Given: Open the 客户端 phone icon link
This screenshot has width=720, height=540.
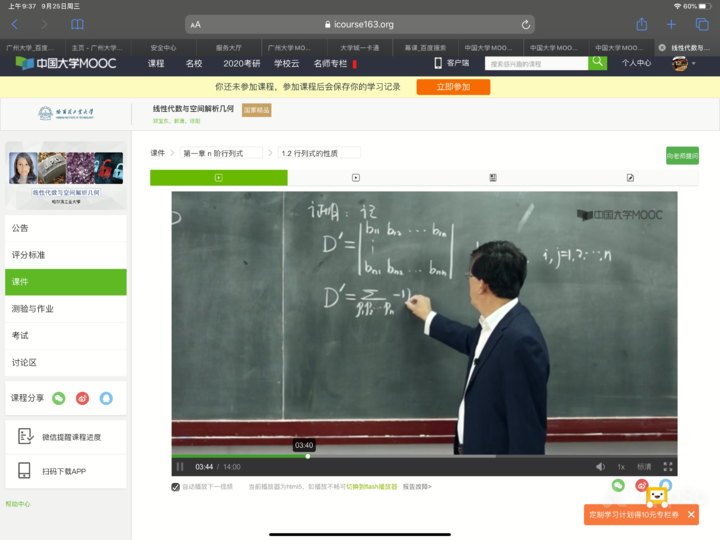Looking at the screenshot, I should pos(452,63).
